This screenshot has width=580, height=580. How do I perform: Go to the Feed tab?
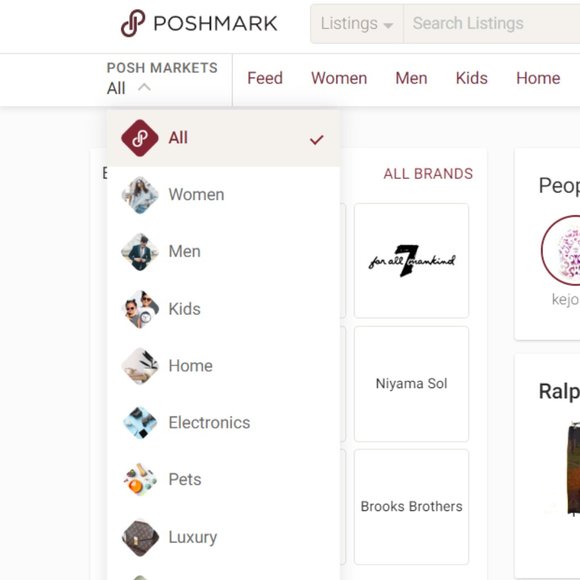click(x=265, y=78)
